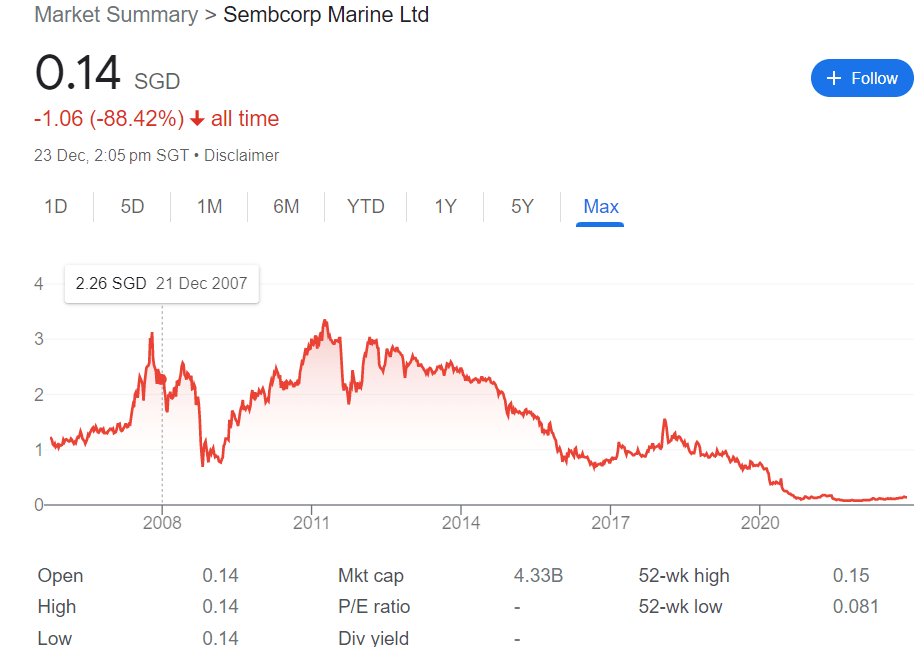
Task: Click the 2011 label on time axis
Action: tap(311, 523)
